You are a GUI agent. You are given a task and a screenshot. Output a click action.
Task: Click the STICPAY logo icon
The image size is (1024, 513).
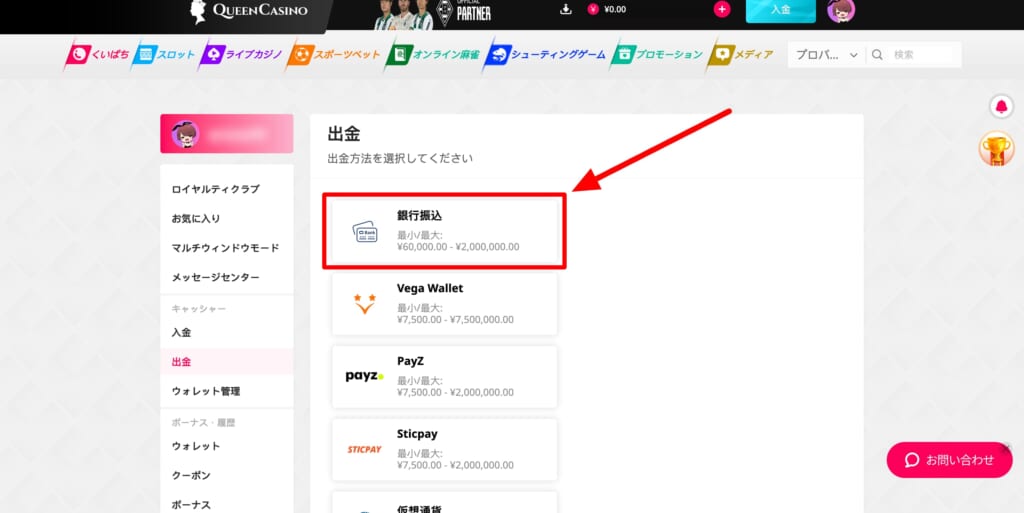pos(364,449)
